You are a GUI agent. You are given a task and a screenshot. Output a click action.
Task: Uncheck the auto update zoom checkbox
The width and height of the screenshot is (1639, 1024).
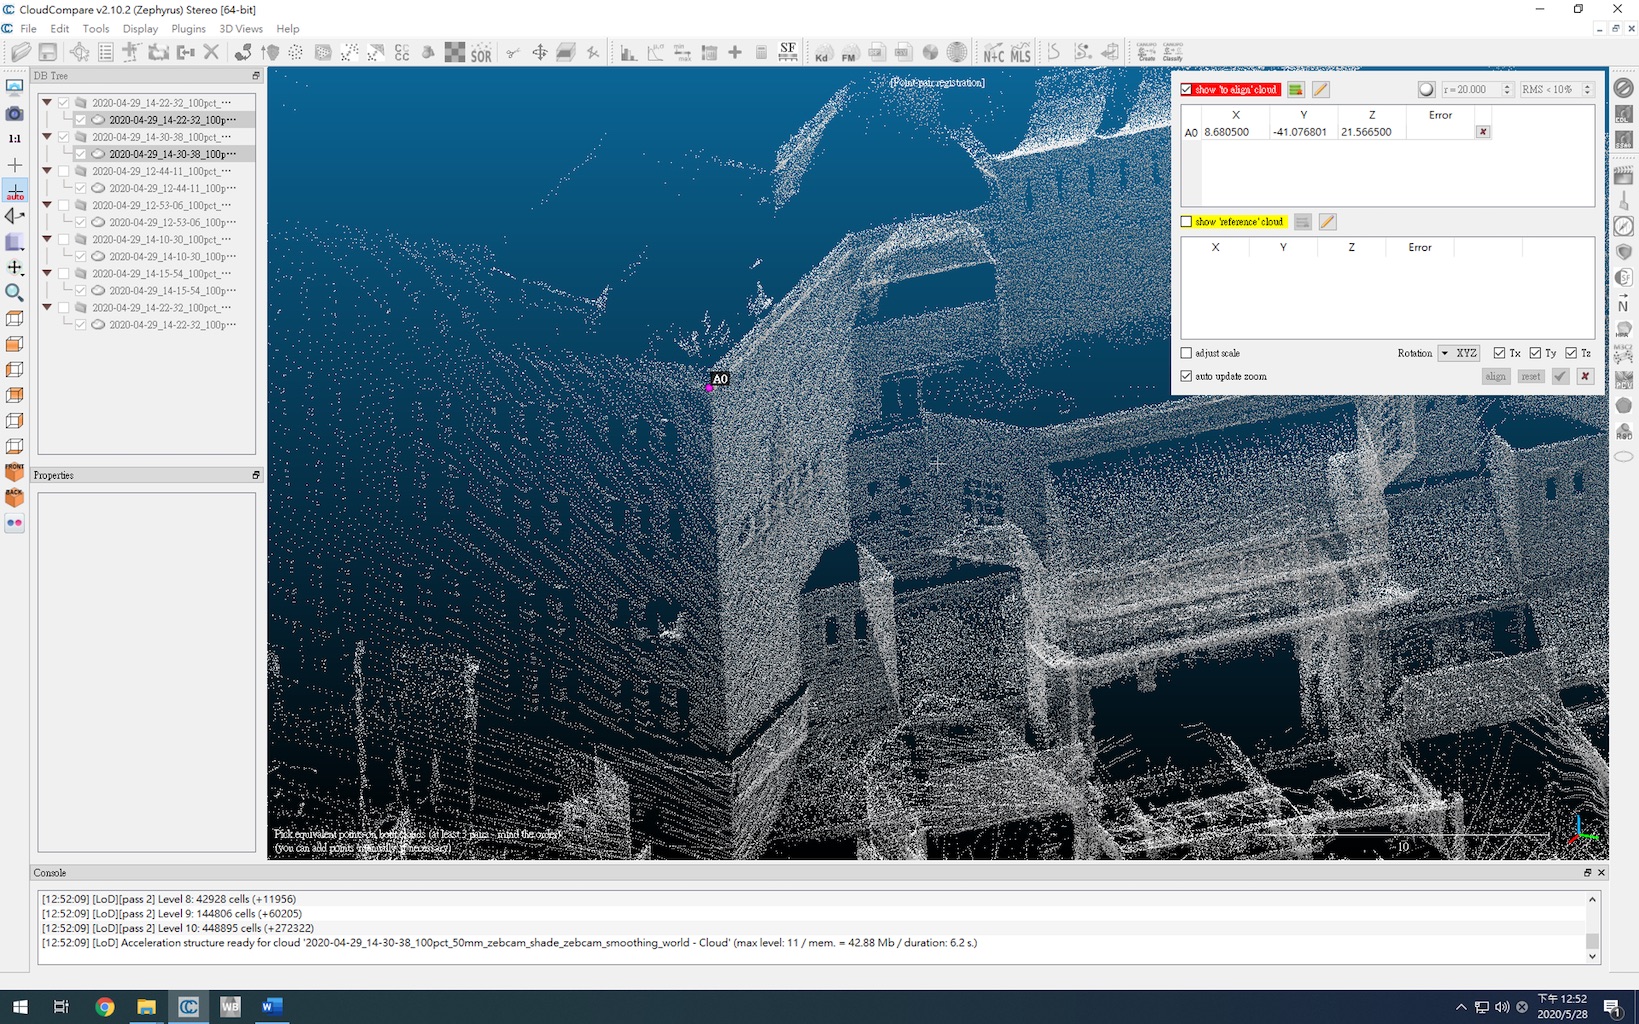pos(1187,376)
